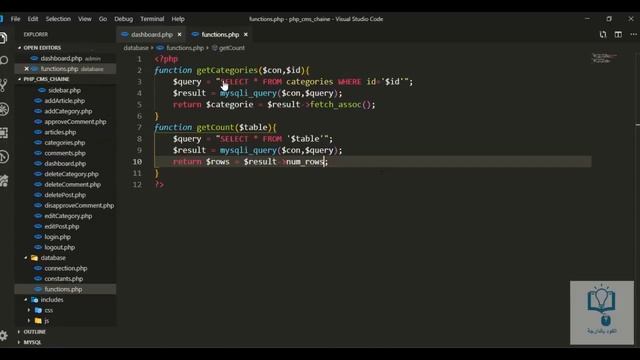Click the database breadcrumb segment

tap(136, 48)
